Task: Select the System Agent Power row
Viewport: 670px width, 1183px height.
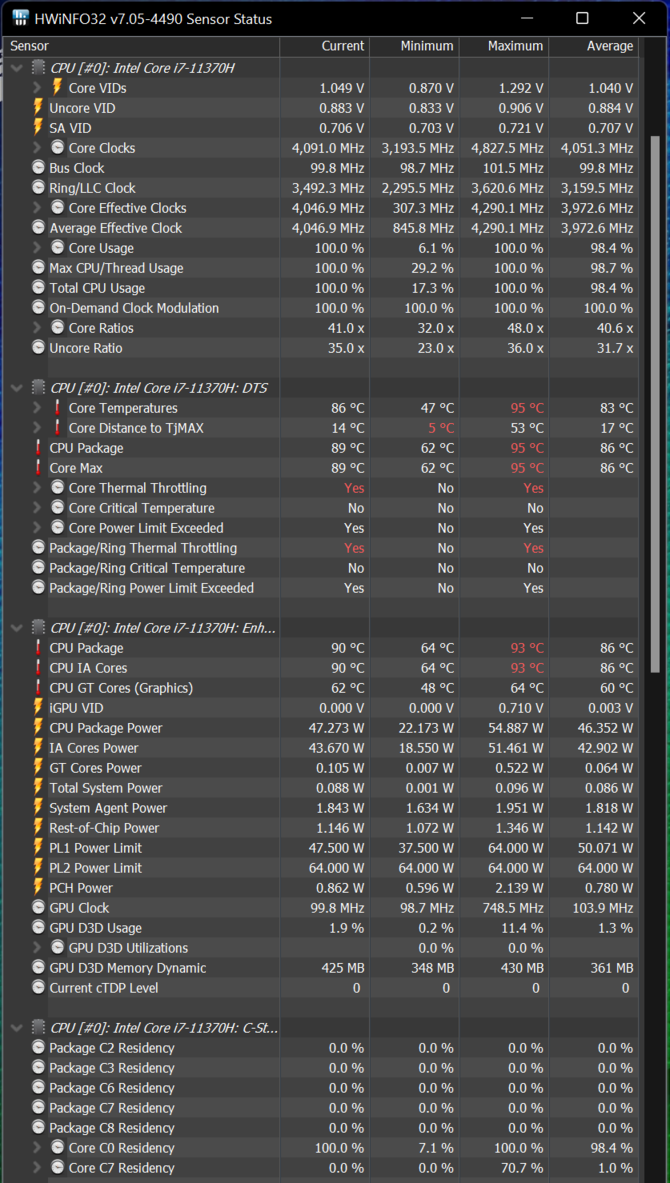Action: coord(321,807)
